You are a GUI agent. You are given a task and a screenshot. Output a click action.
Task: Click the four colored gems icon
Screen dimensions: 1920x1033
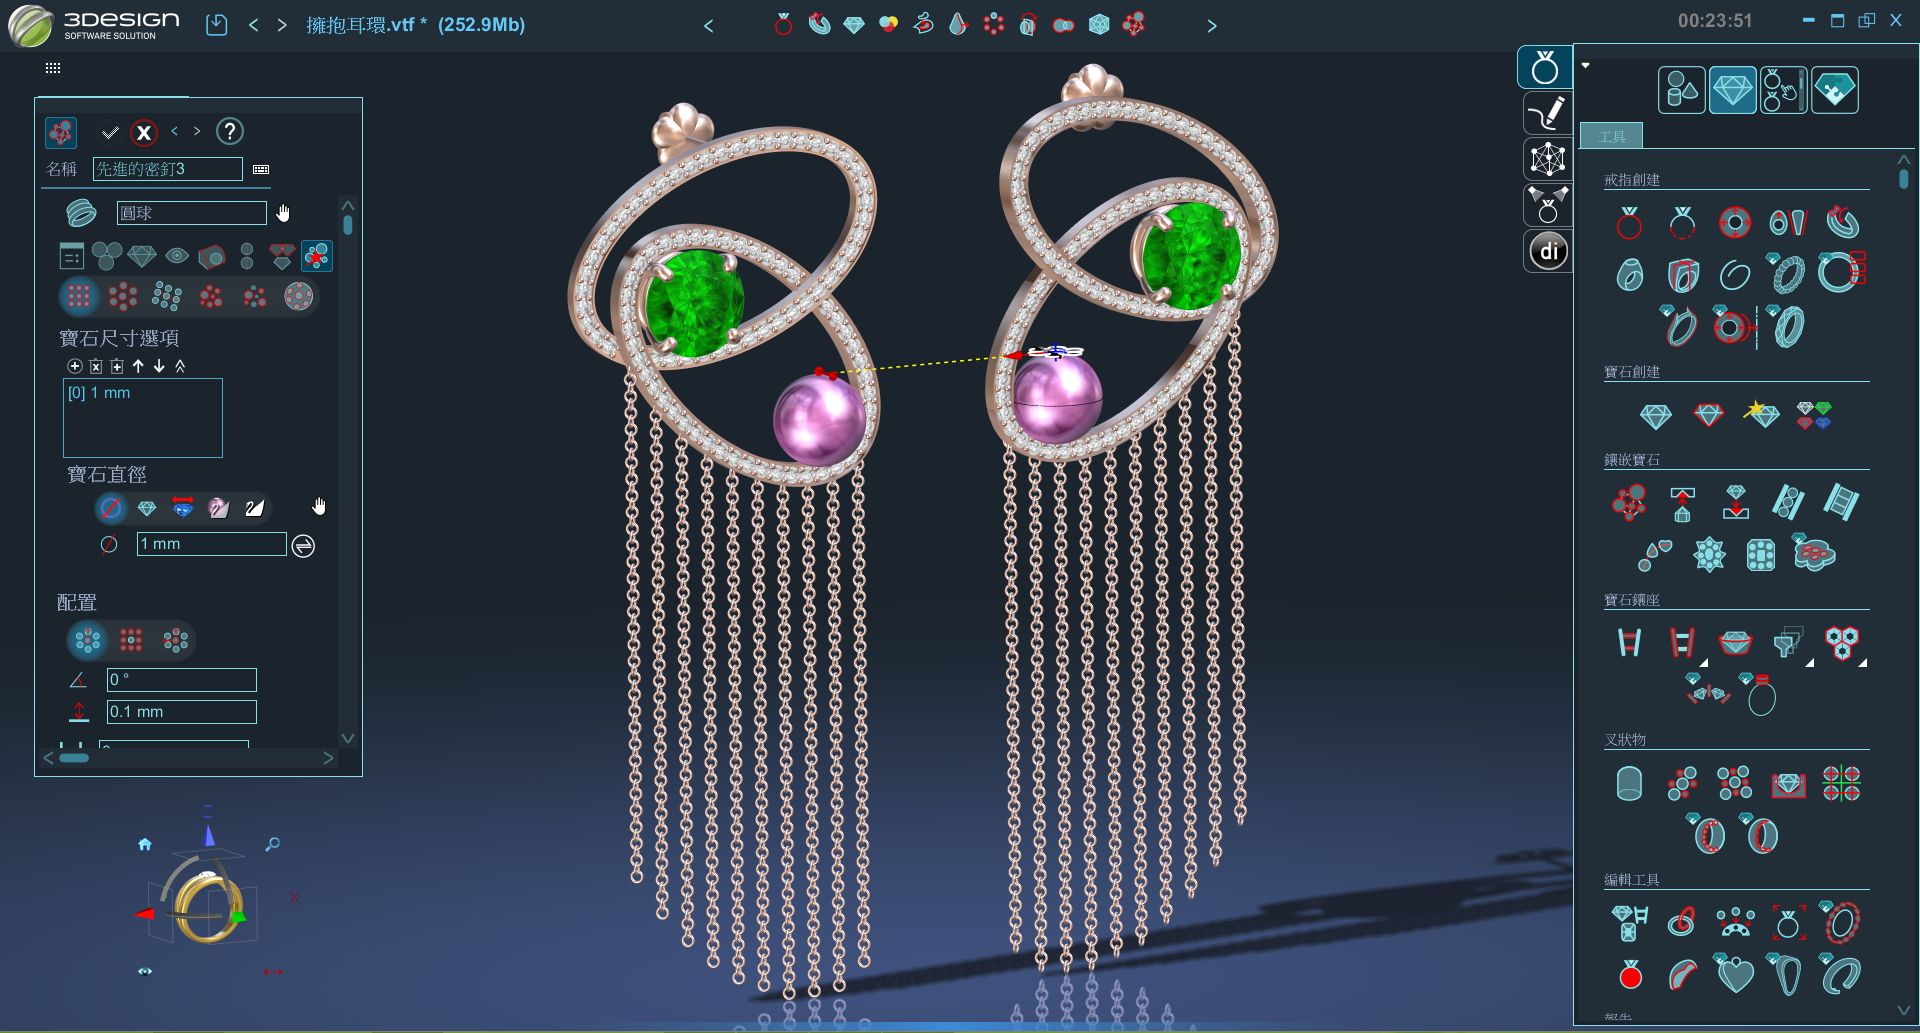click(1813, 415)
